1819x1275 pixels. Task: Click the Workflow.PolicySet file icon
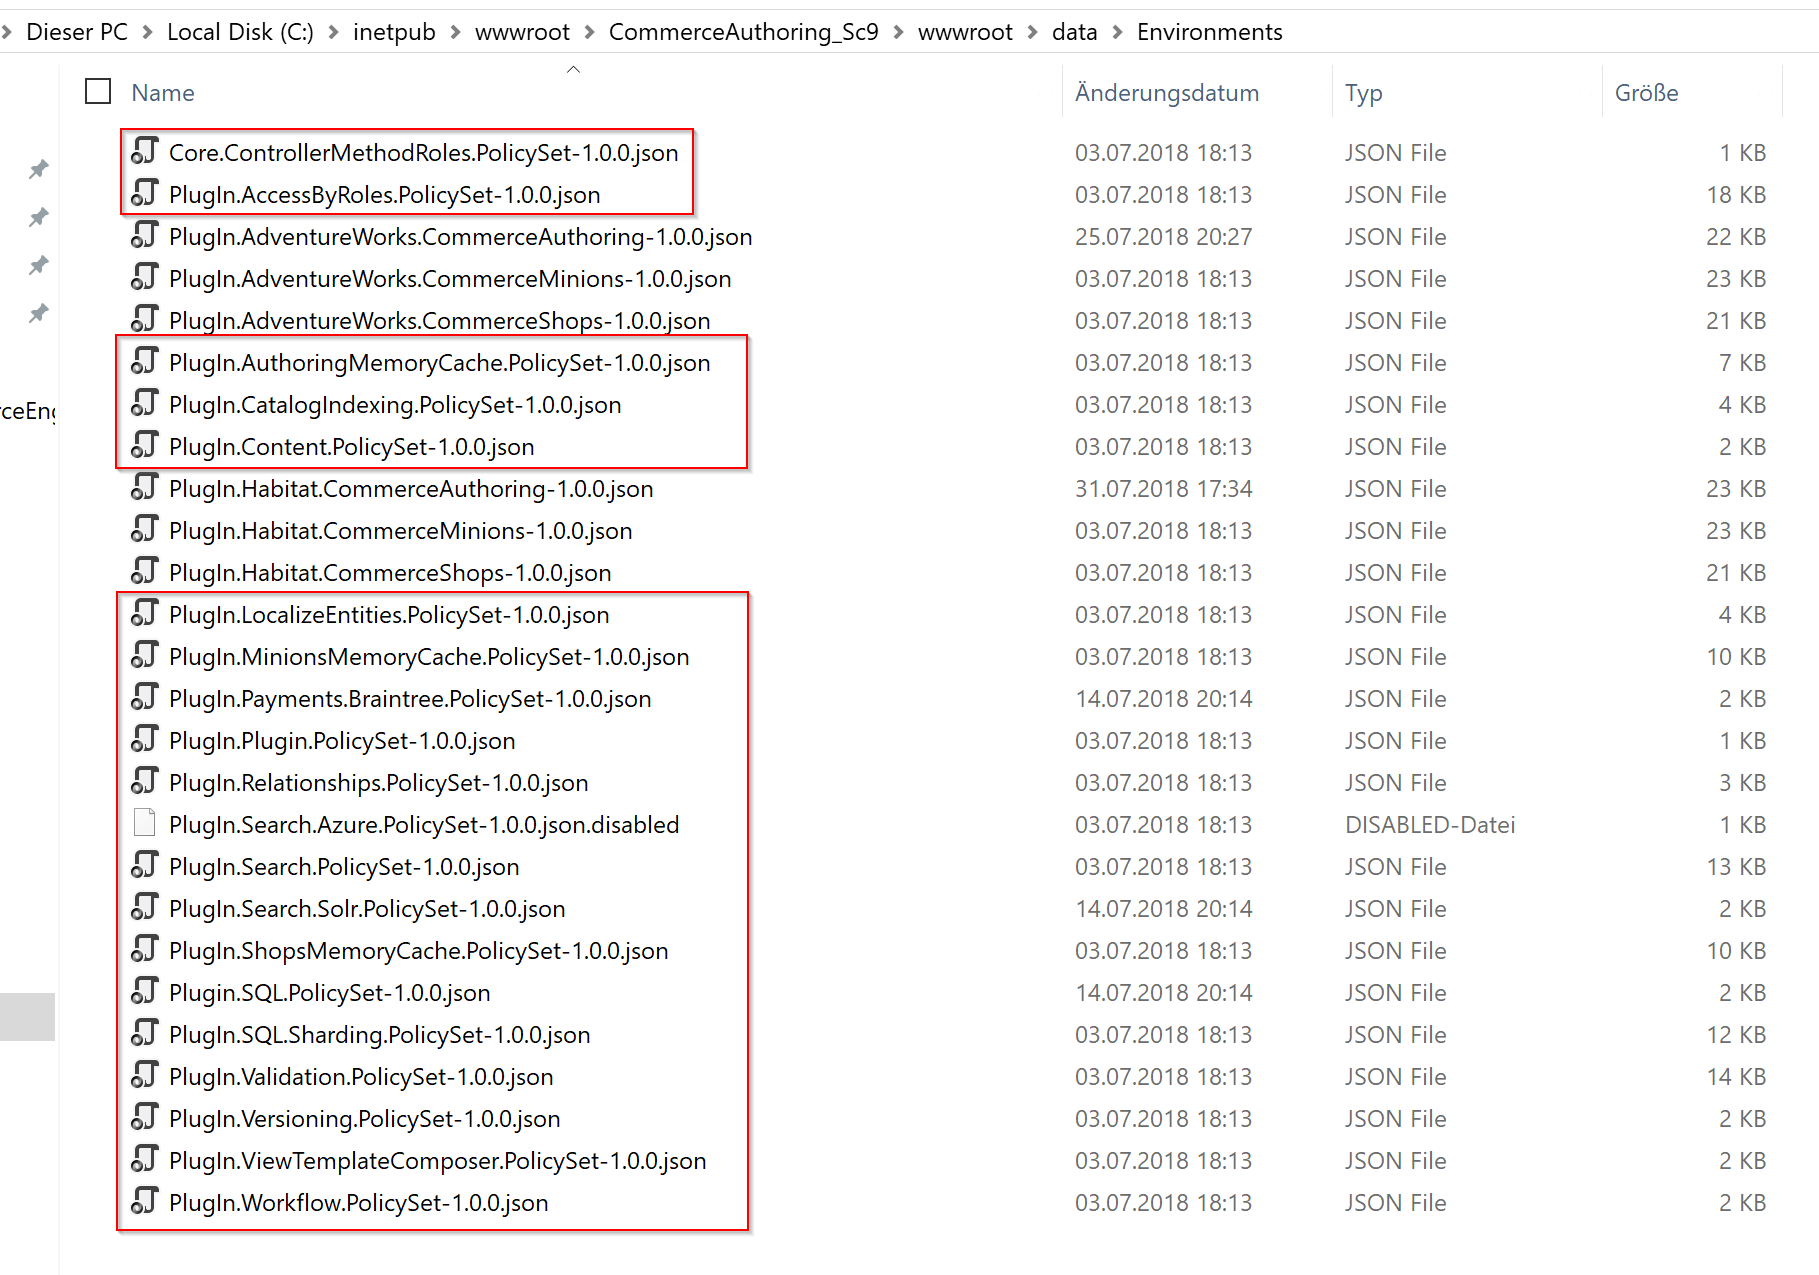[x=145, y=1201]
